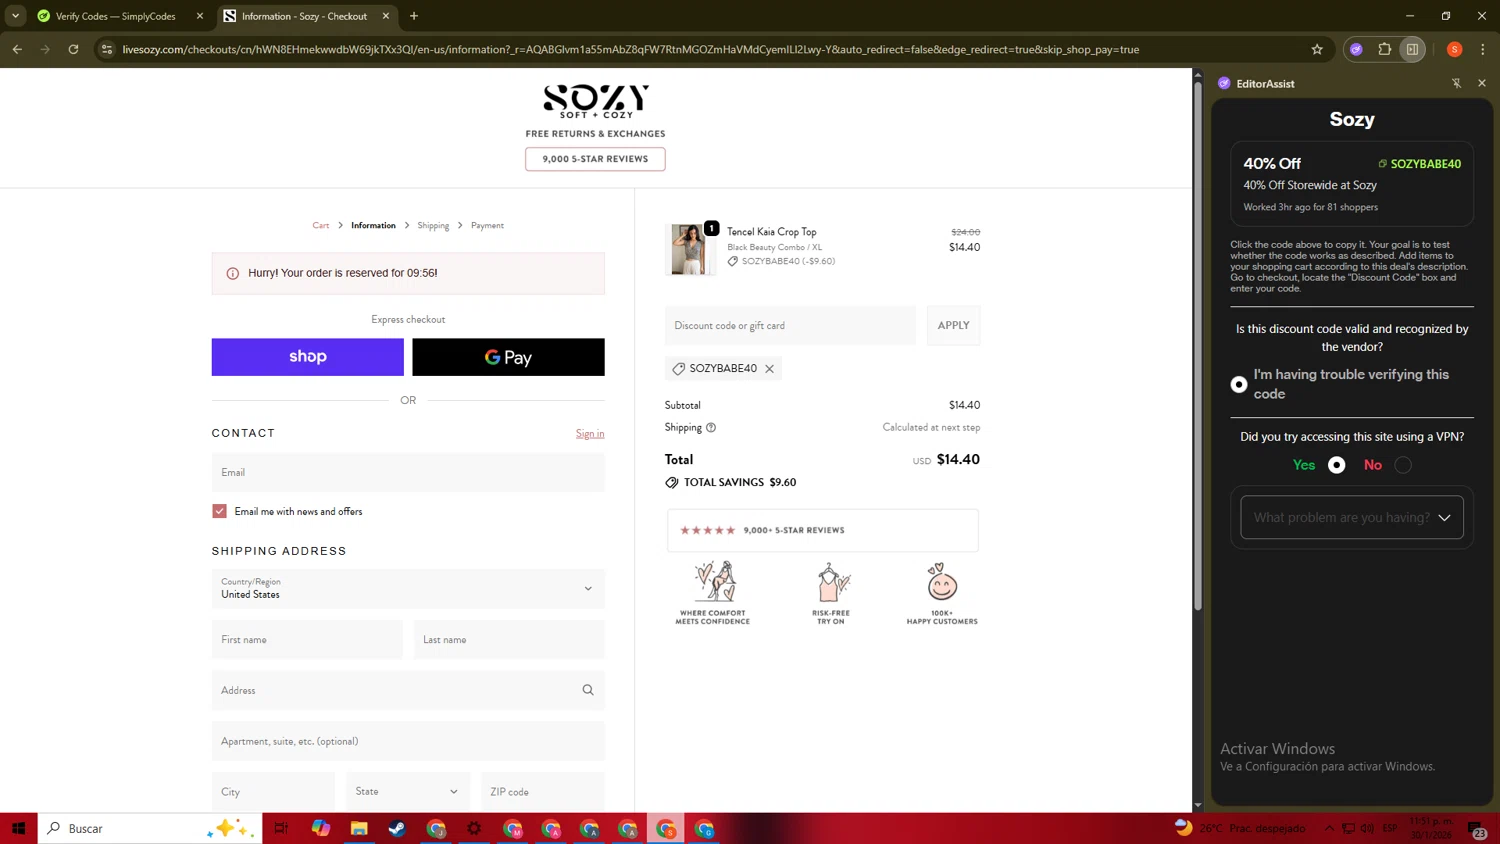Click the Apartment, suite, etc. field
The height and width of the screenshot is (844, 1500).
[408, 741]
